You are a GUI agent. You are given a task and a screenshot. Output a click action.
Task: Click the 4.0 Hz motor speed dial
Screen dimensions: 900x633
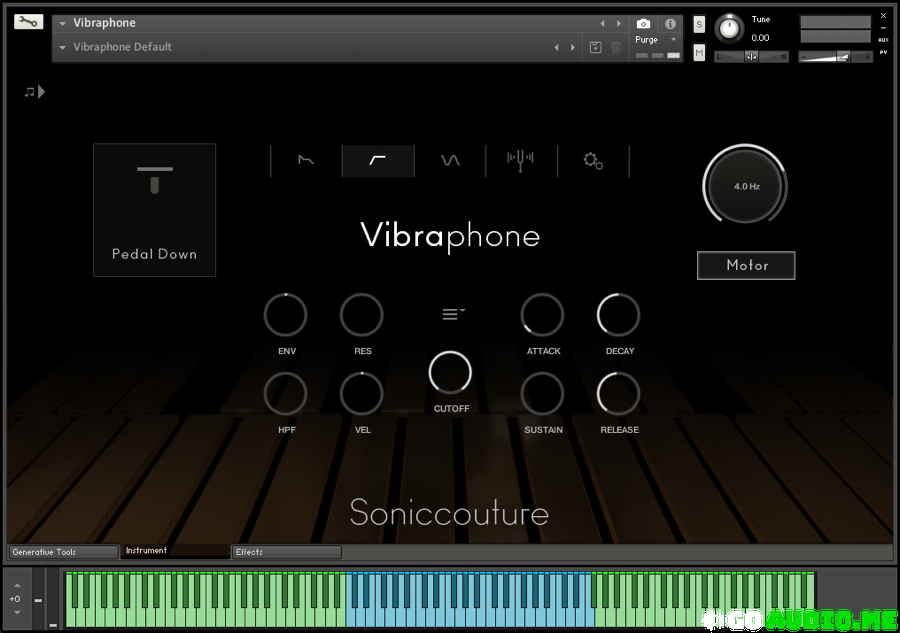[746, 187]
